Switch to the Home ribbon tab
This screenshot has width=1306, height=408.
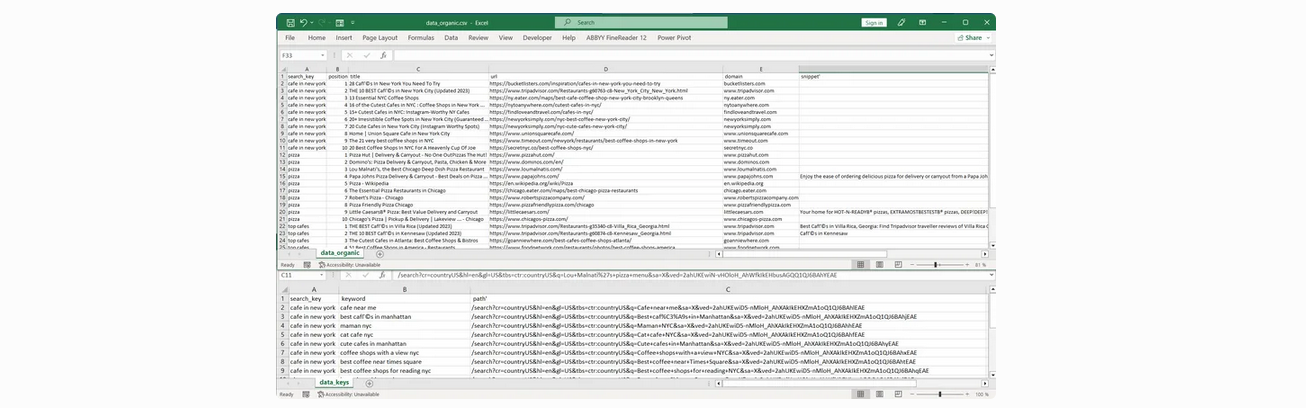click(x=316, y=38)
